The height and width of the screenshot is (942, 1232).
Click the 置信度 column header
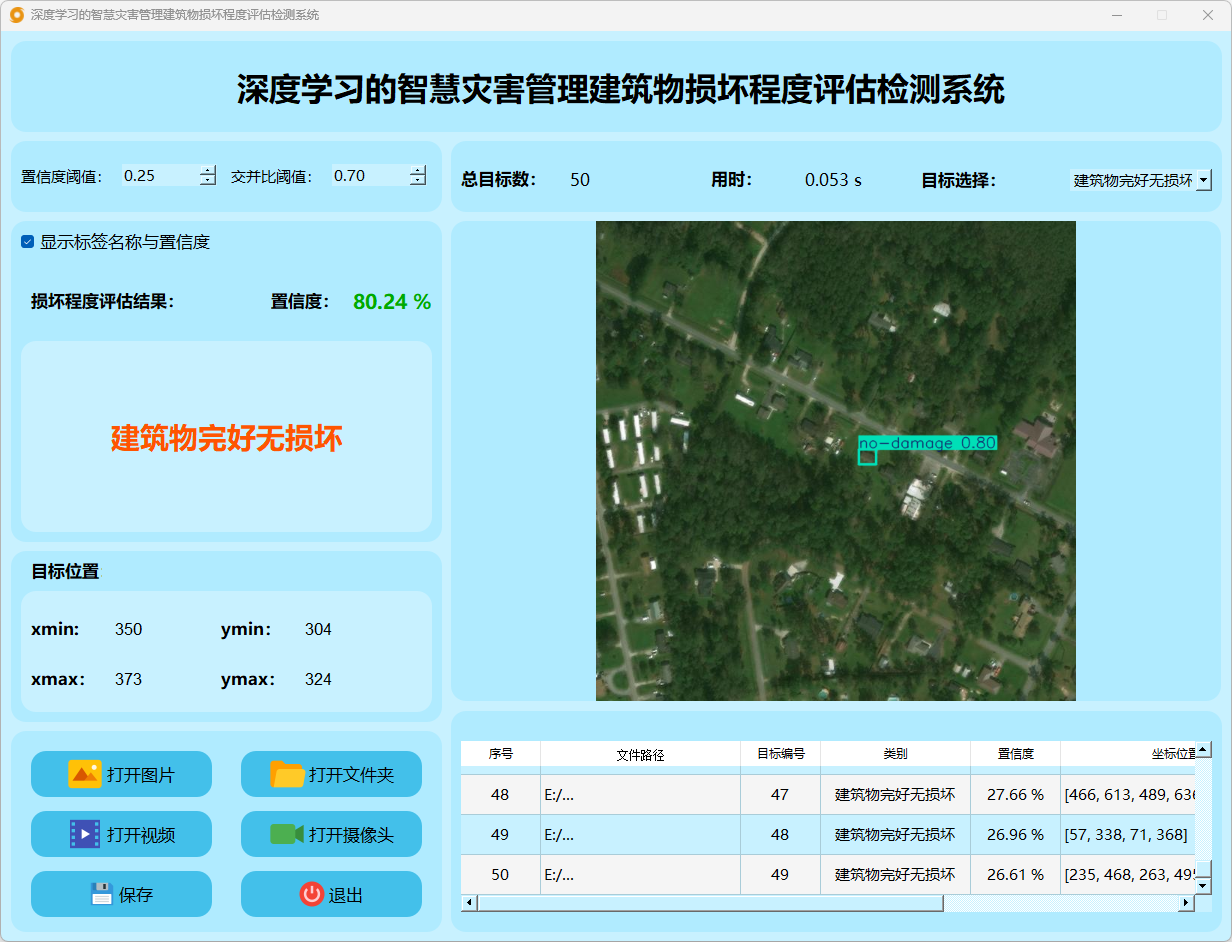(x=1015, y=754)
